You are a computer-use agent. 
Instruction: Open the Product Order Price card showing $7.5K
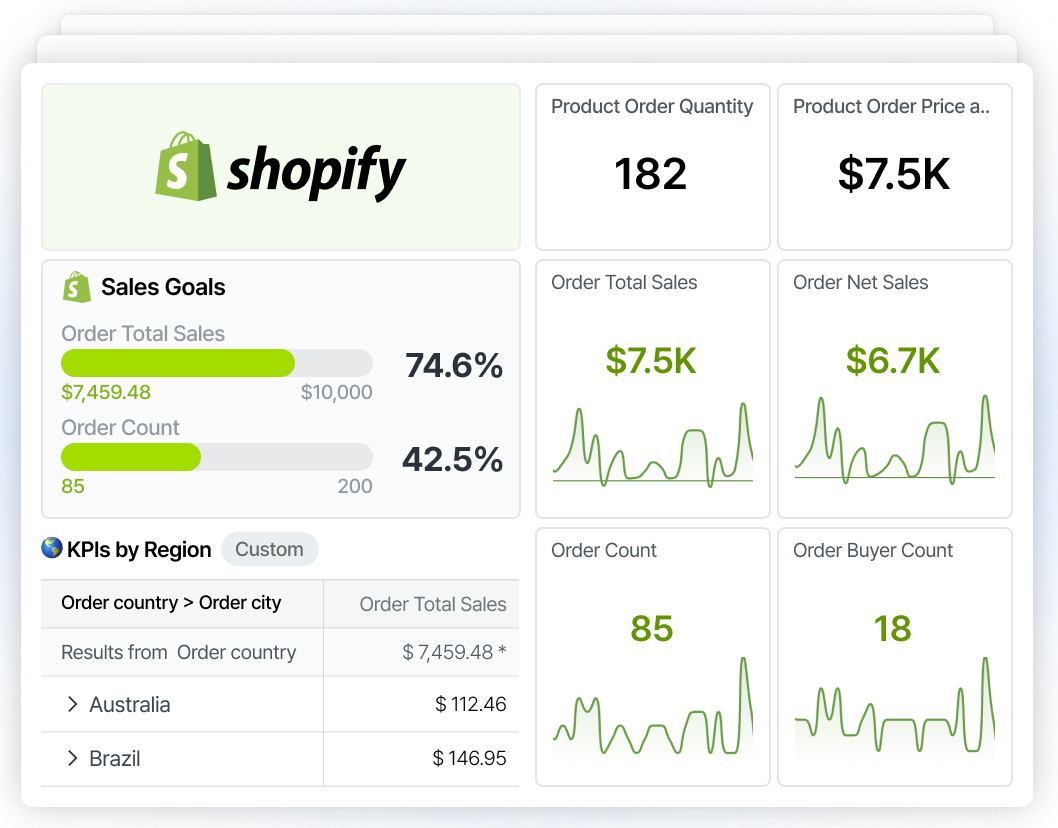coord(895,167)
